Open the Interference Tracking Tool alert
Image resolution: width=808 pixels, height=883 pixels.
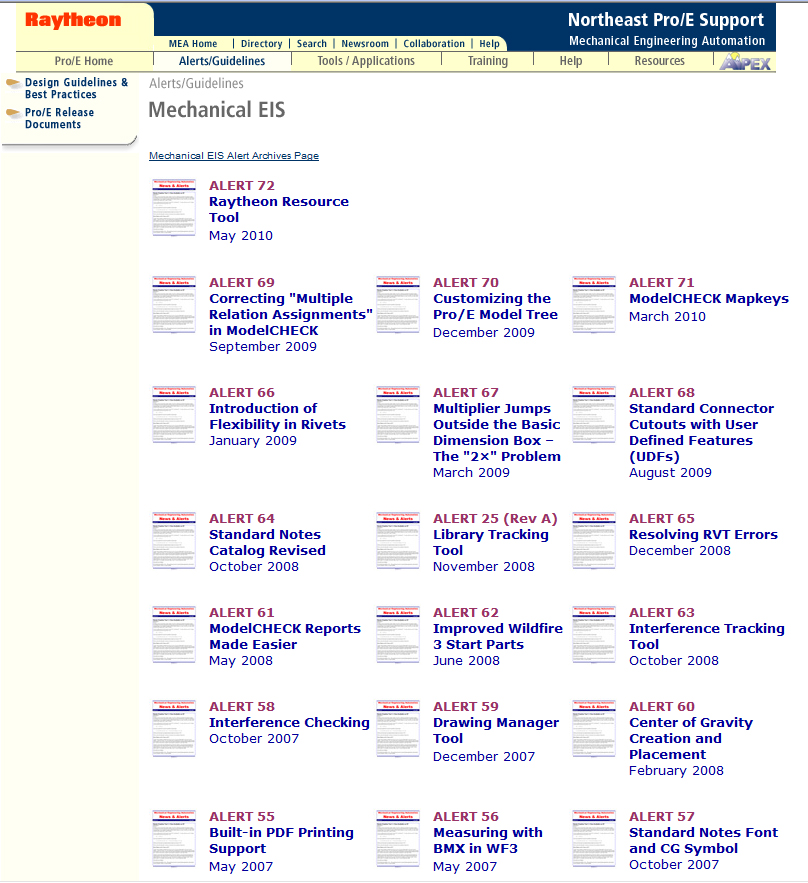click(x=707, y=636)
